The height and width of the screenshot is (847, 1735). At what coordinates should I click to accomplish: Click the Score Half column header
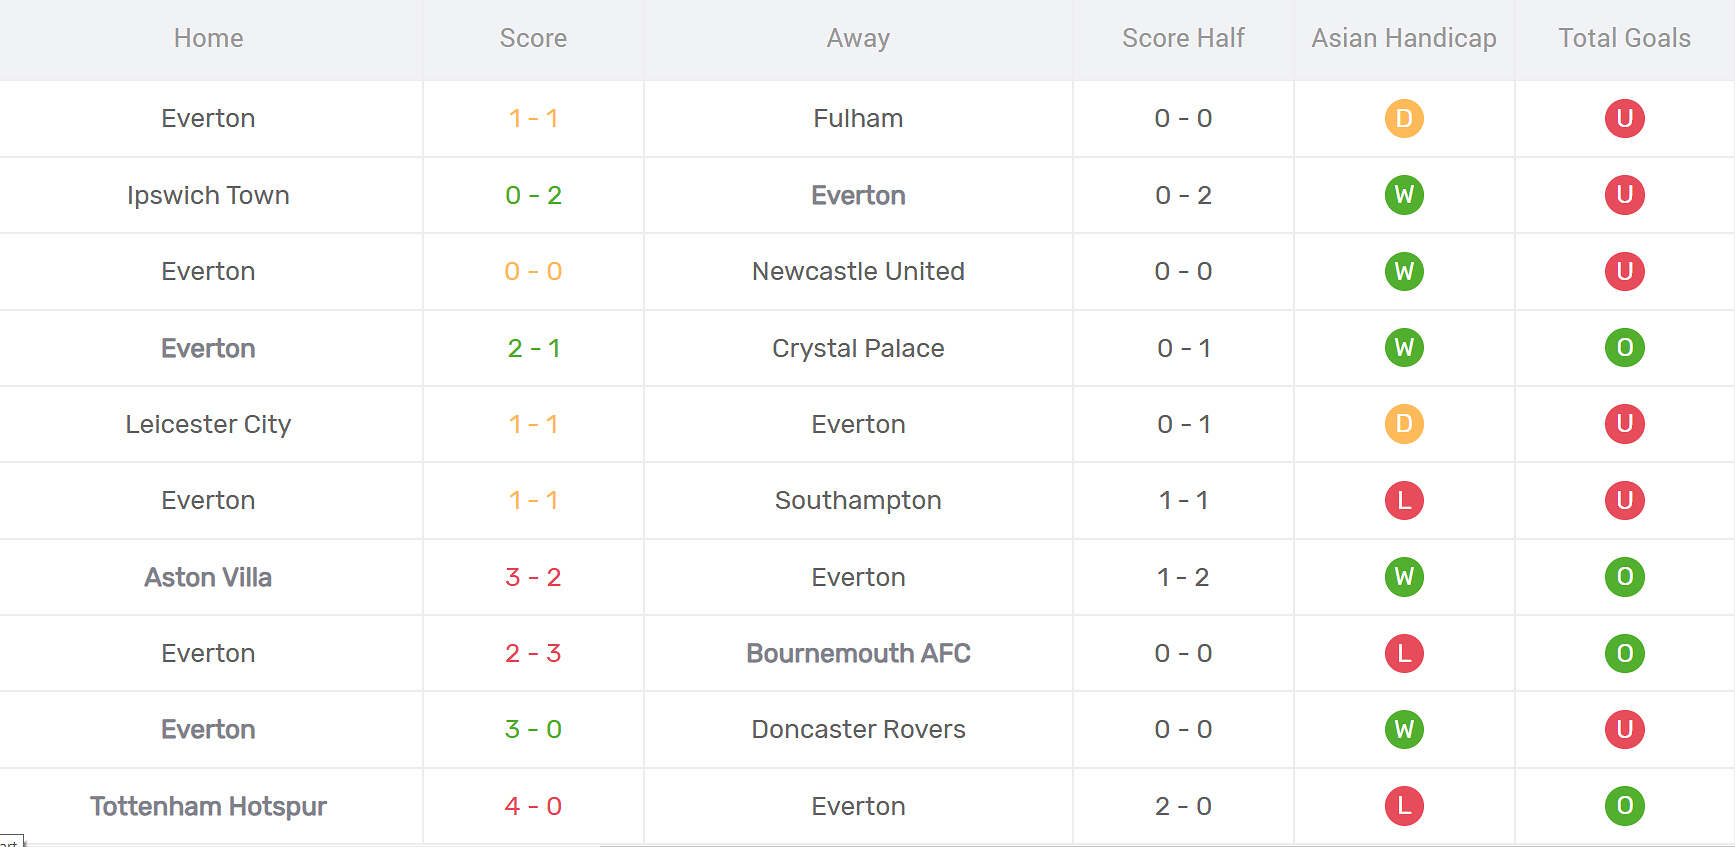(x=1183, y=38)
